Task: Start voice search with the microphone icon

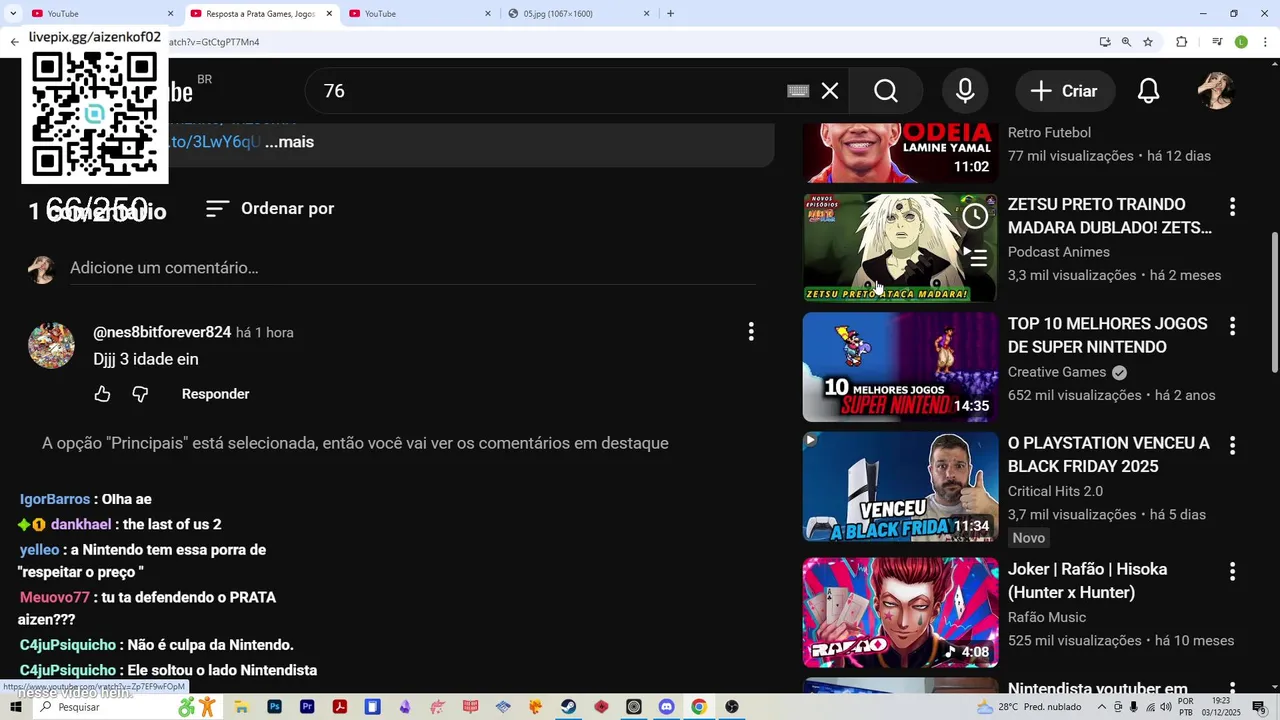Action: [x=965, y=91]
